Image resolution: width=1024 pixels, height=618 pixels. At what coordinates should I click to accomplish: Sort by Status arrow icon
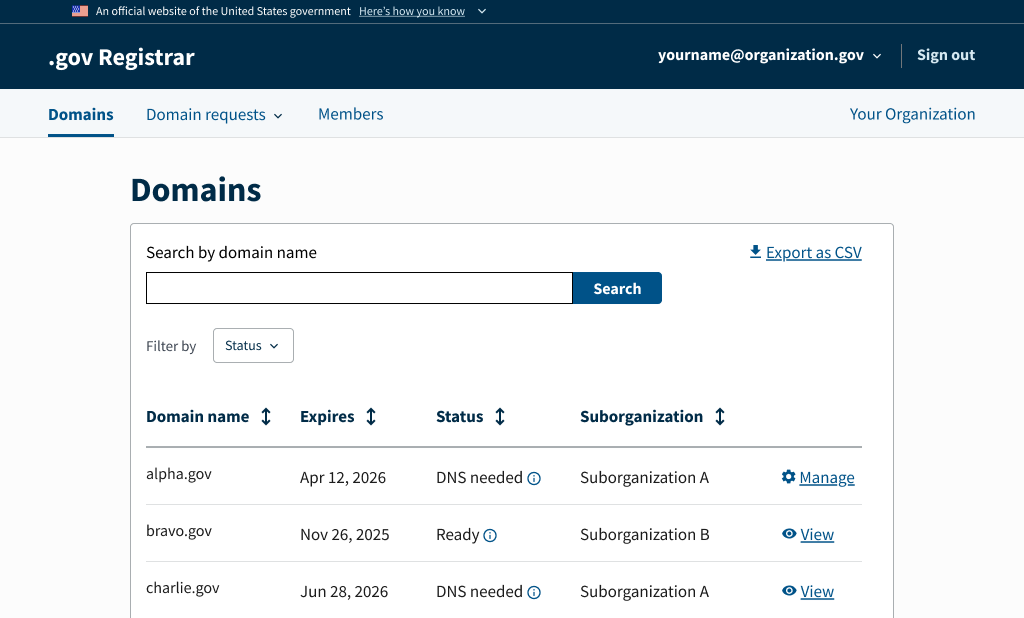(x=500, y=417)
